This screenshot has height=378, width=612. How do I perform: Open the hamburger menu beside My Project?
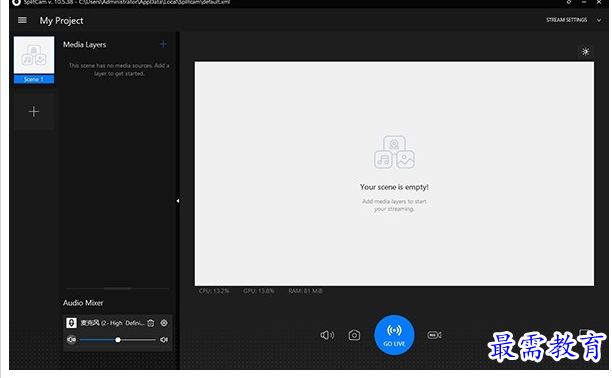coord(22,20)
